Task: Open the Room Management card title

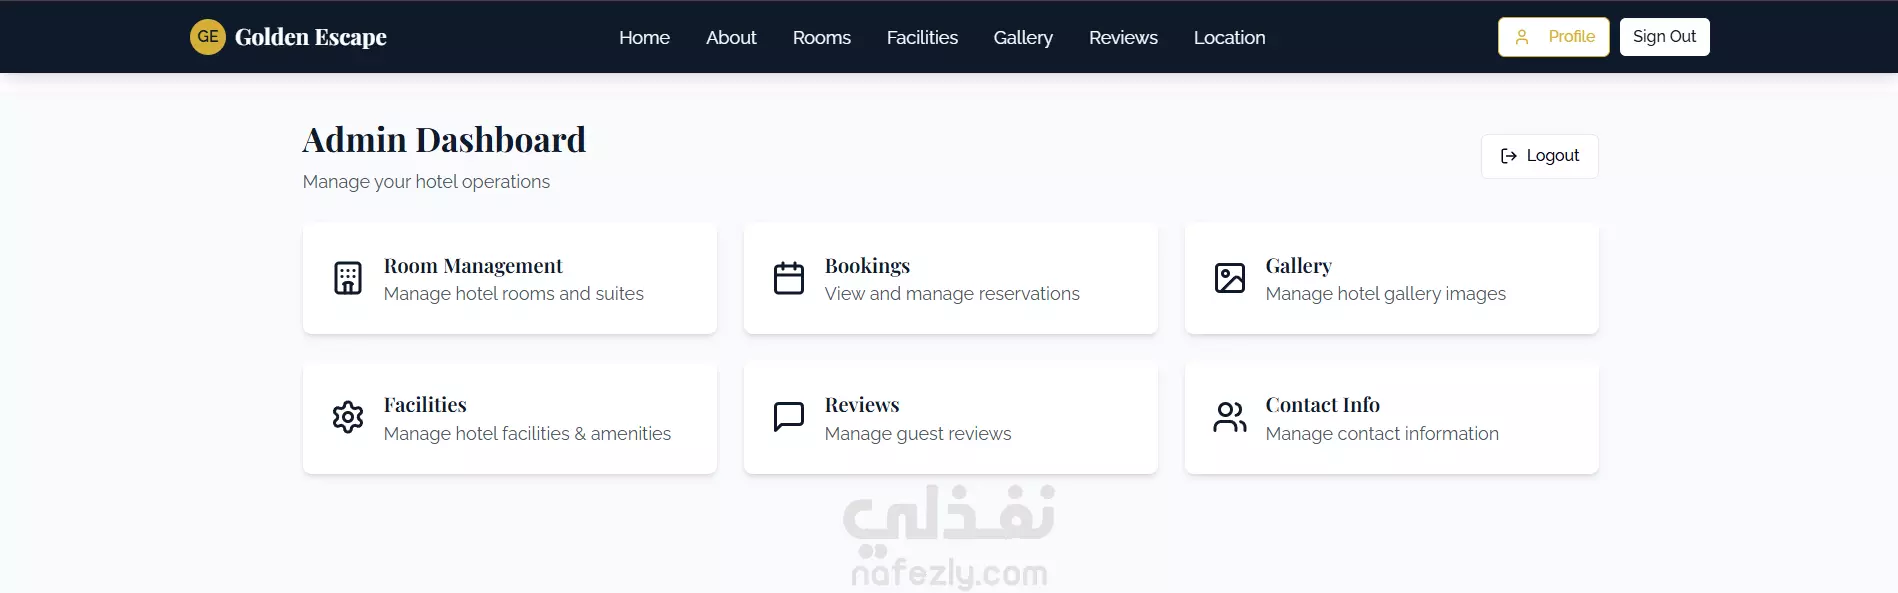Action: [473, 266]
